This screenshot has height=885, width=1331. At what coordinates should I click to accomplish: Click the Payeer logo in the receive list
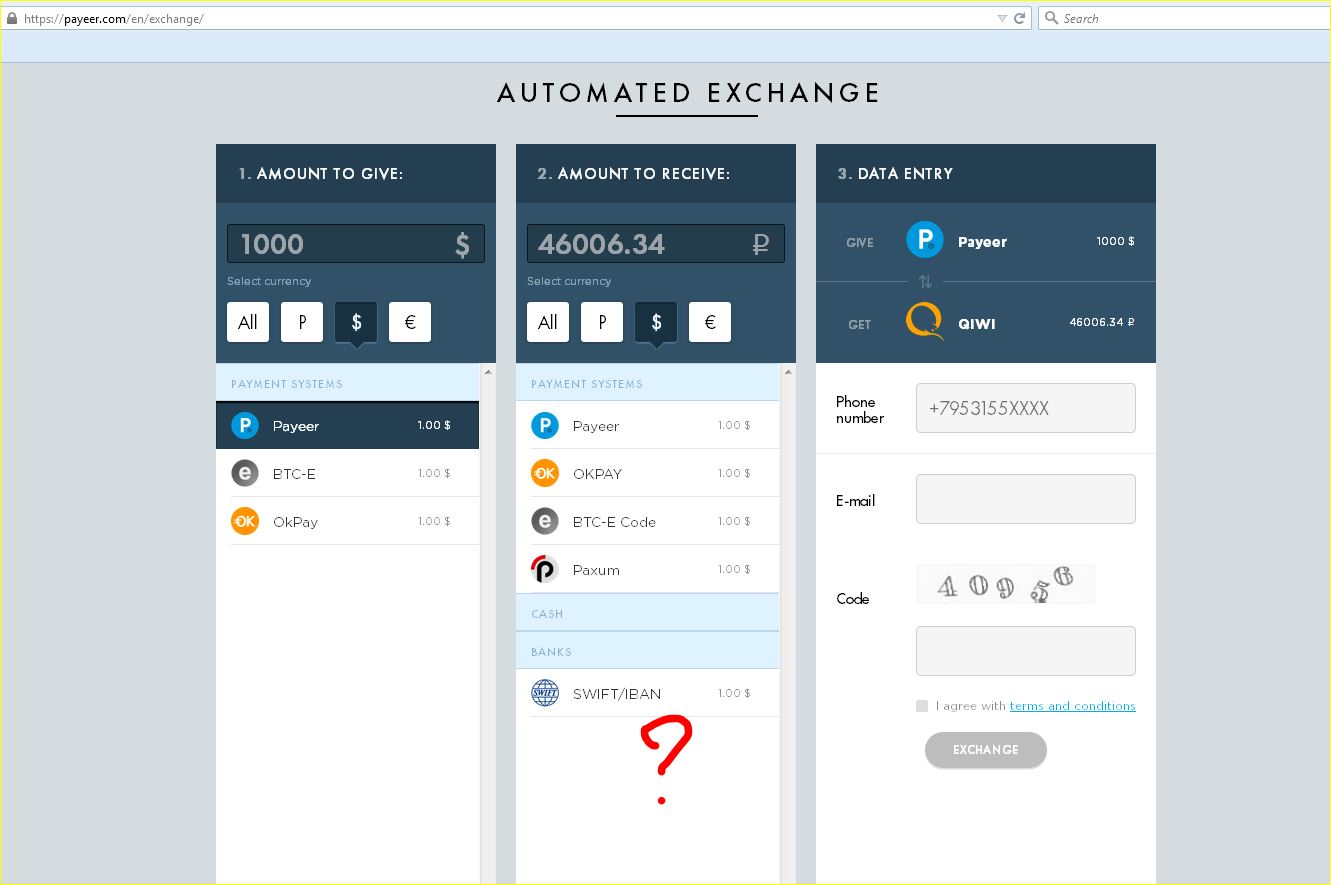(x=545, y=425)
